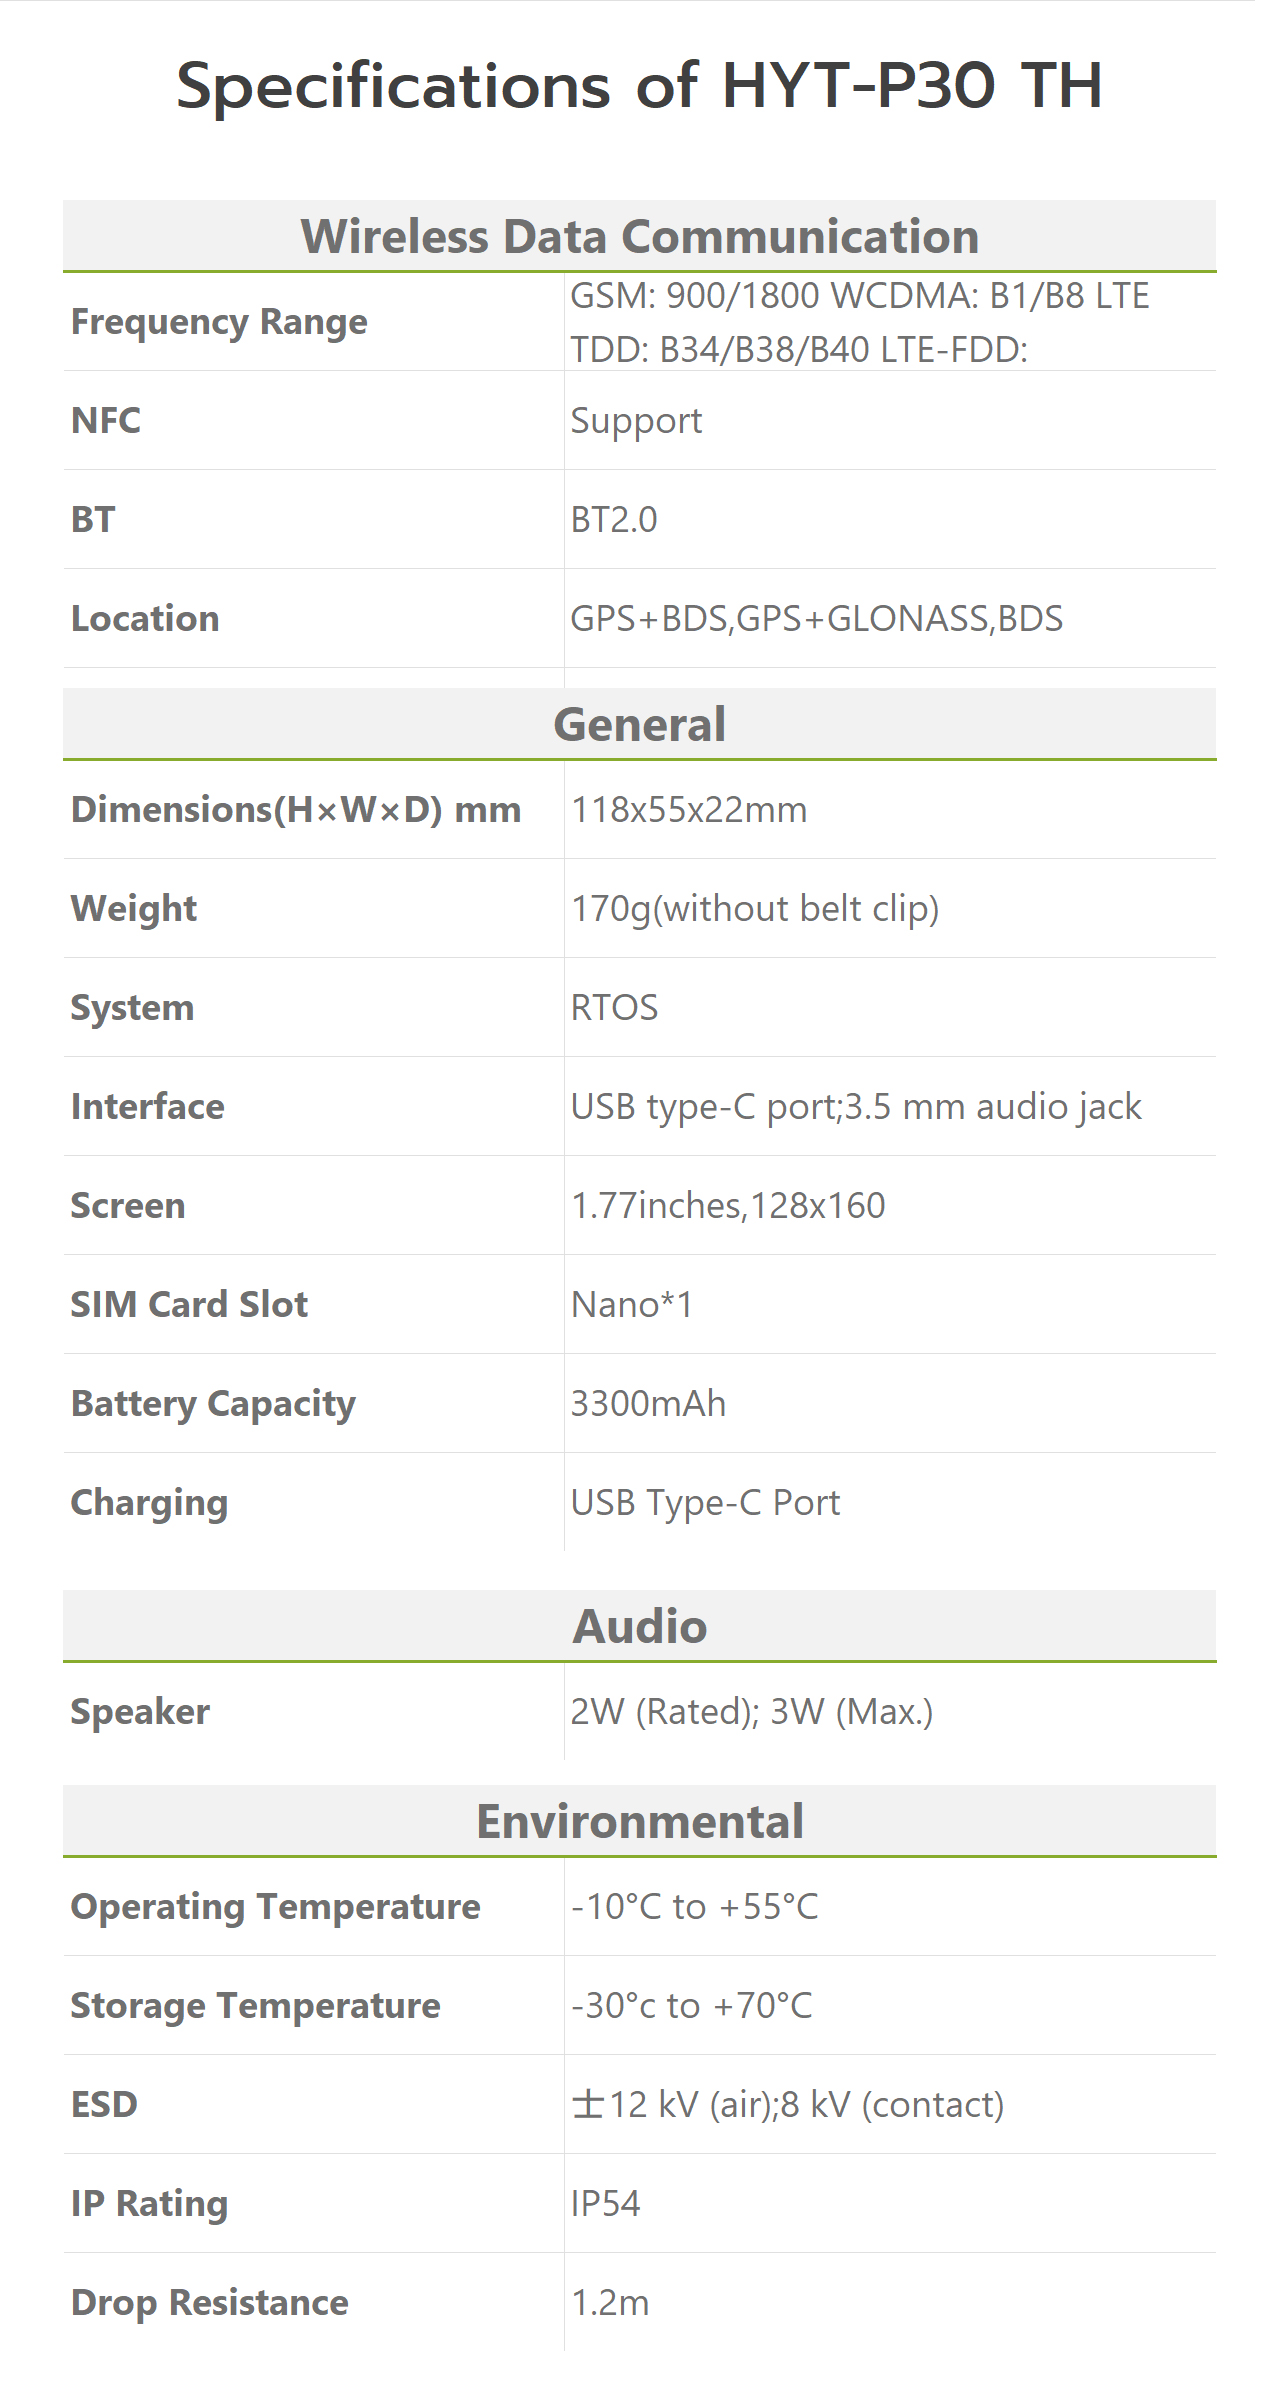
Task: Click the Frequency Range label
Action: 219,322
